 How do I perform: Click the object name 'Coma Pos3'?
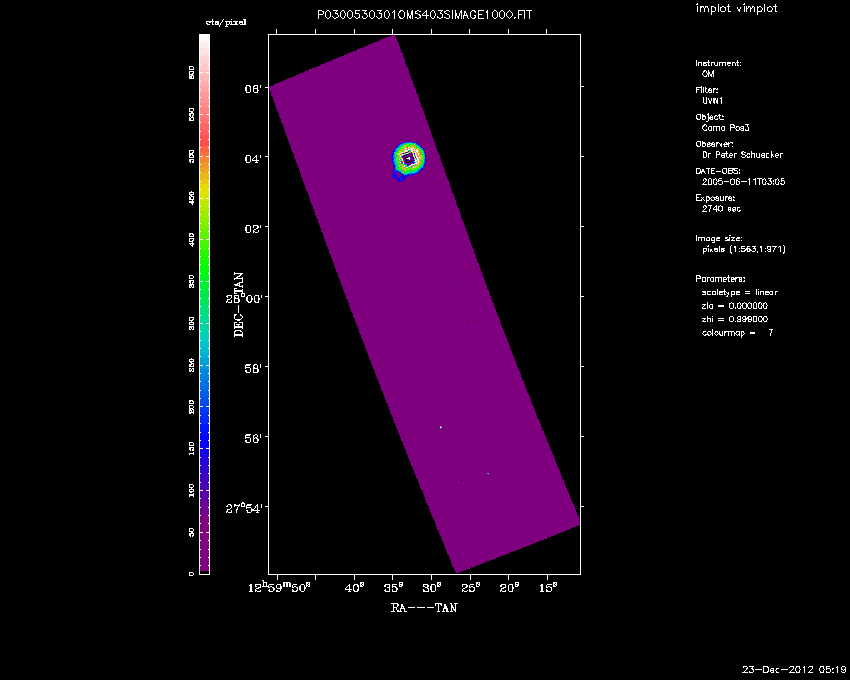[x=725, y=128]
